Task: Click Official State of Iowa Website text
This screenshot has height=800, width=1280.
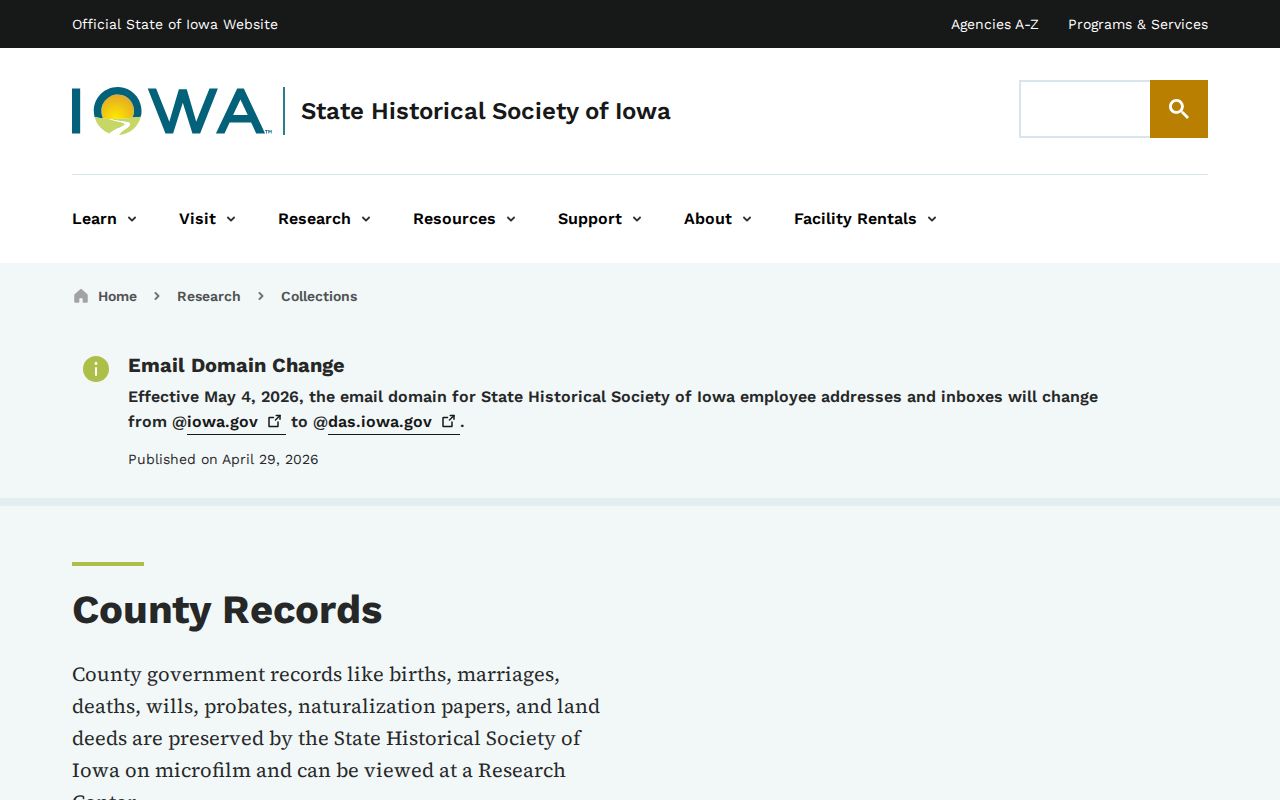Action: click(175, 24)
